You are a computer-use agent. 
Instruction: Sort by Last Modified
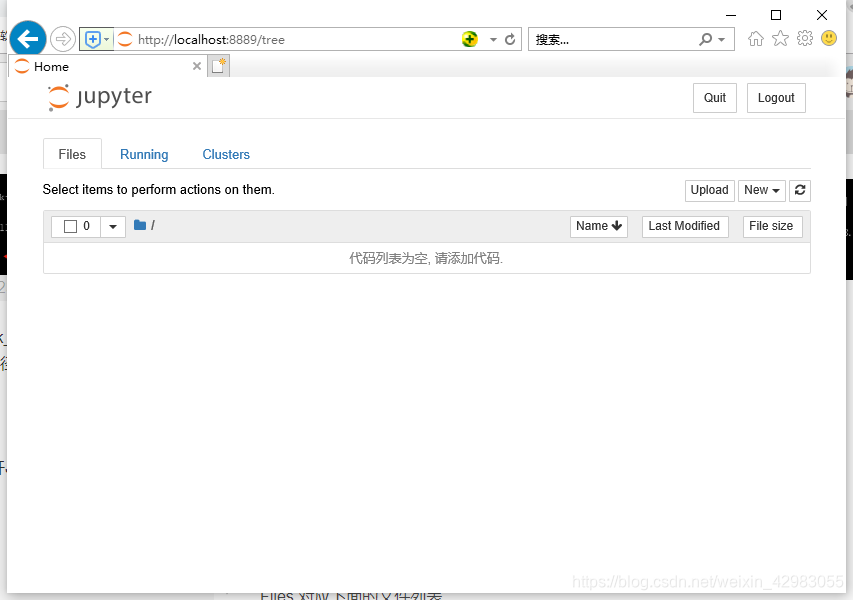(x=684, y=226)
